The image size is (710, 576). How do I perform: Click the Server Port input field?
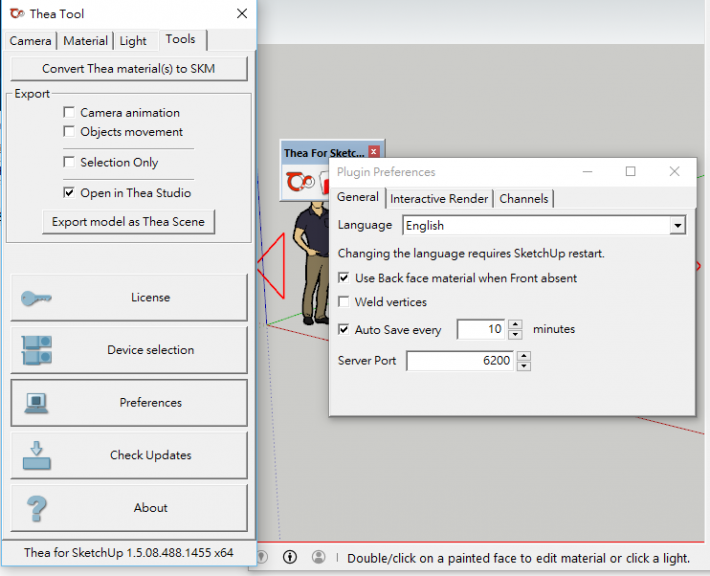pyautogui.click(x=460, y=360)
